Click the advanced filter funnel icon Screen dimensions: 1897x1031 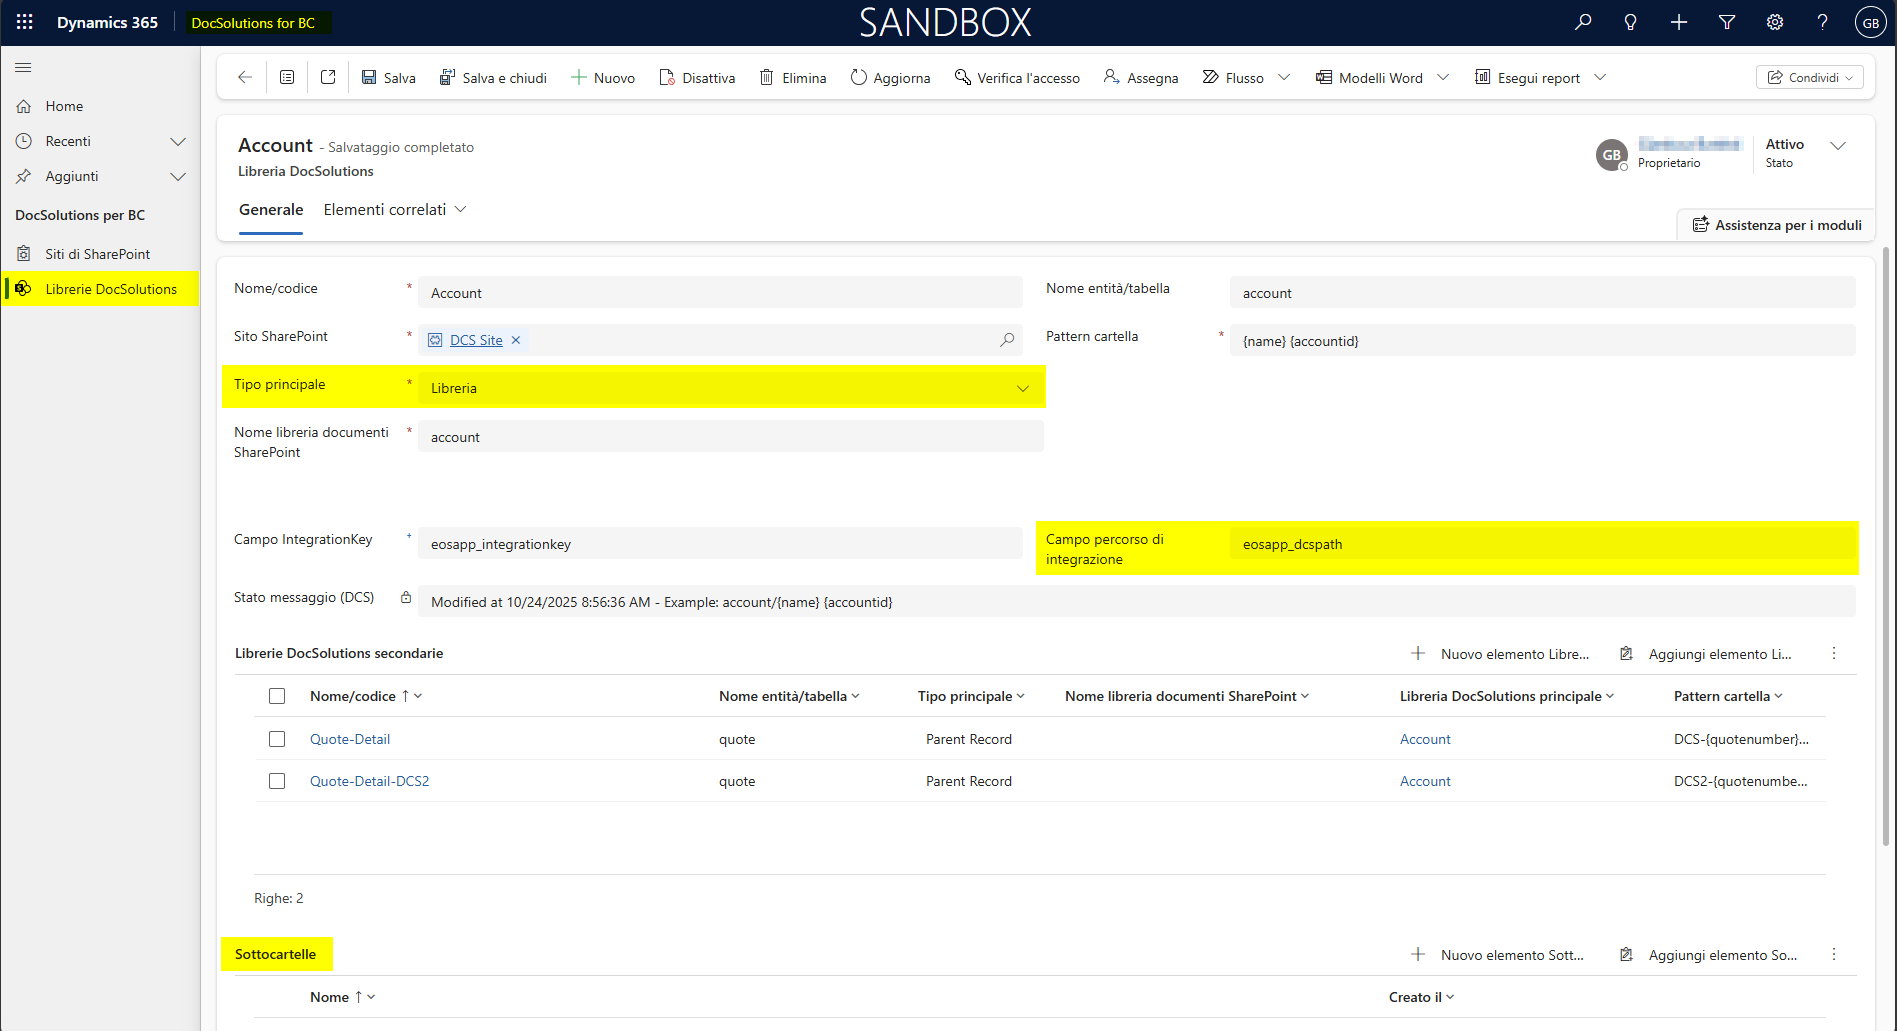click(1727, 22)
